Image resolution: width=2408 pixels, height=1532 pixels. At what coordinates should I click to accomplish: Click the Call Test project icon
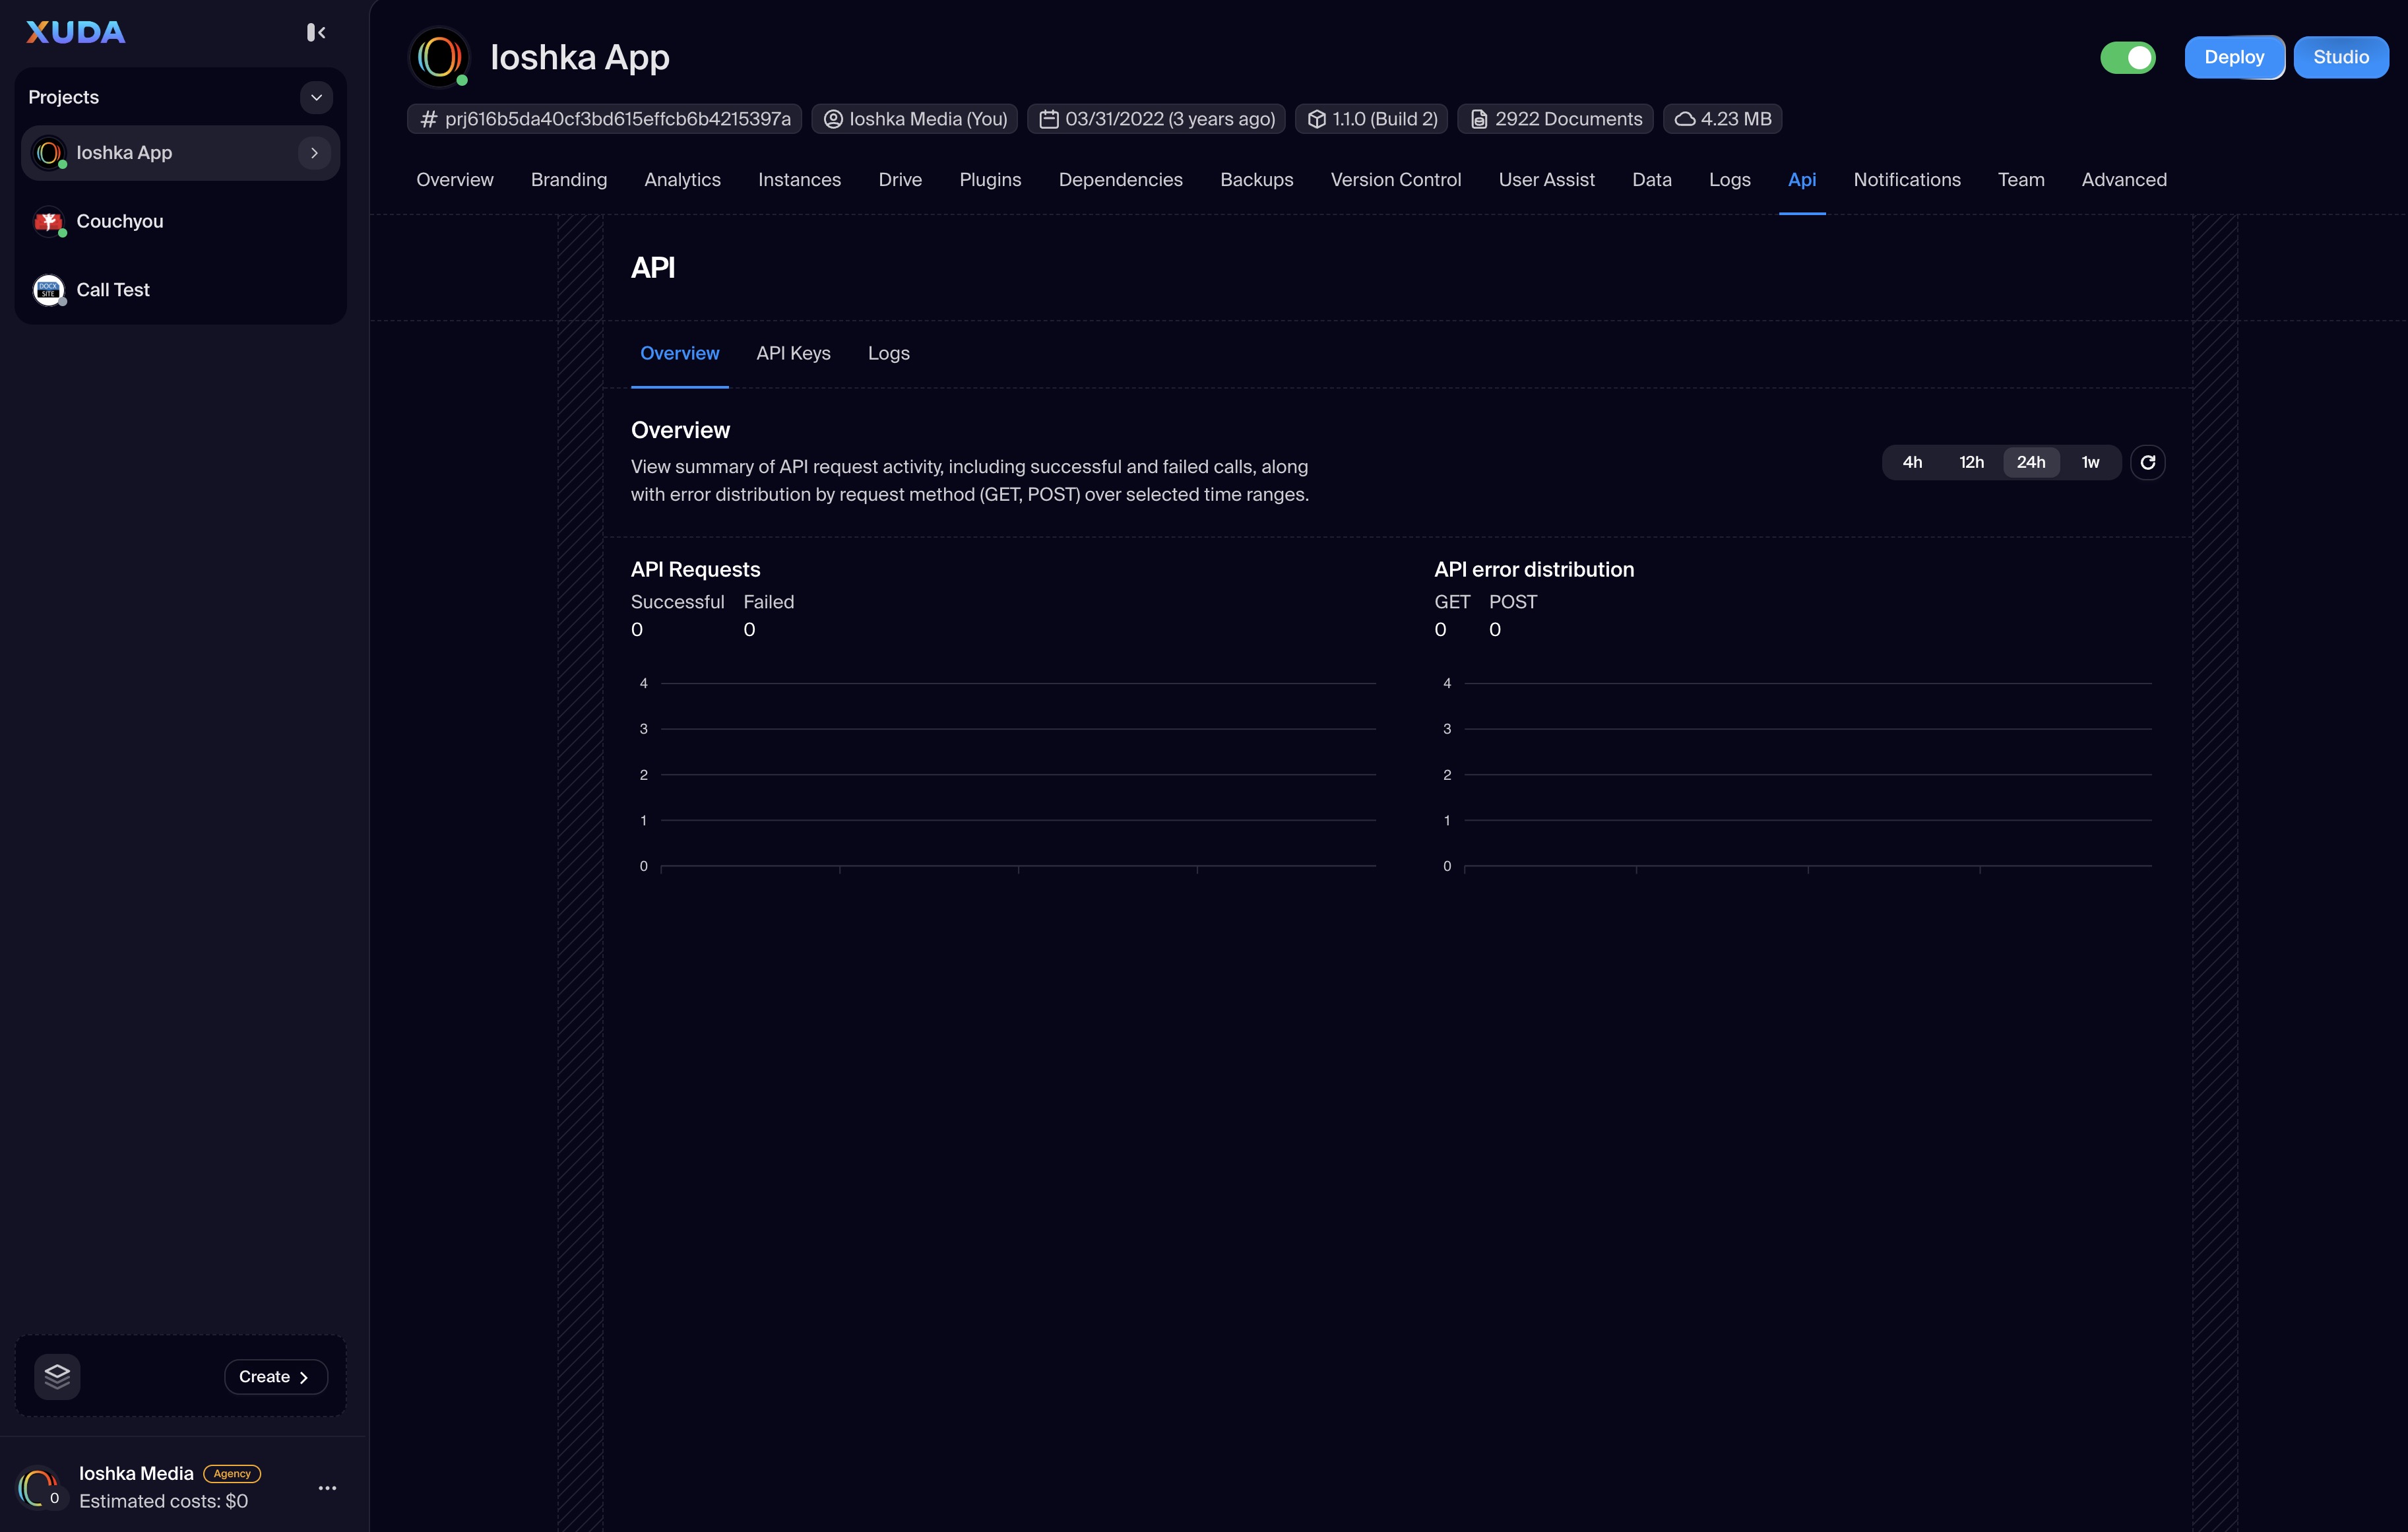pos(48,290)
